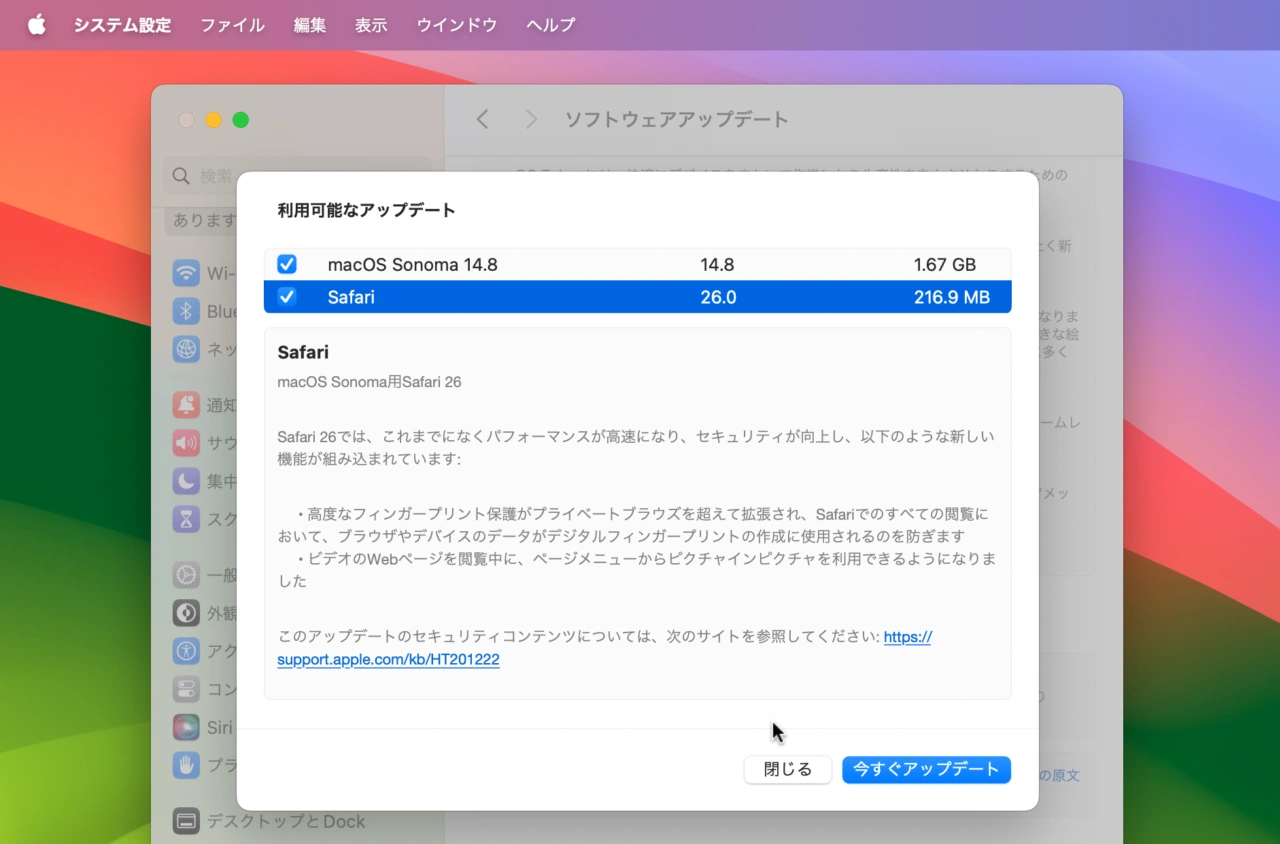
Task: Open the Notifications (通知) settings icon
Action: point(186,404)
